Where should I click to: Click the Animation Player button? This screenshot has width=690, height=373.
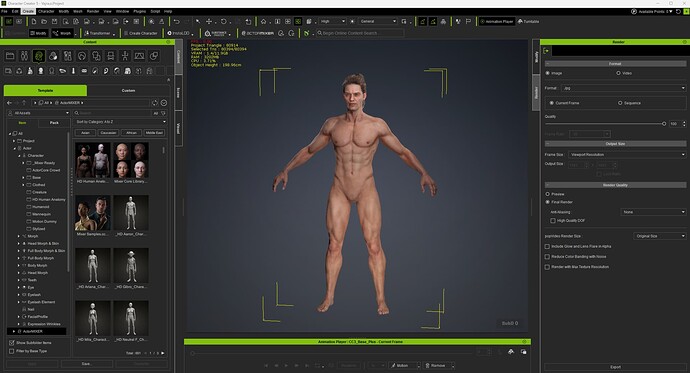coord(497,21)
